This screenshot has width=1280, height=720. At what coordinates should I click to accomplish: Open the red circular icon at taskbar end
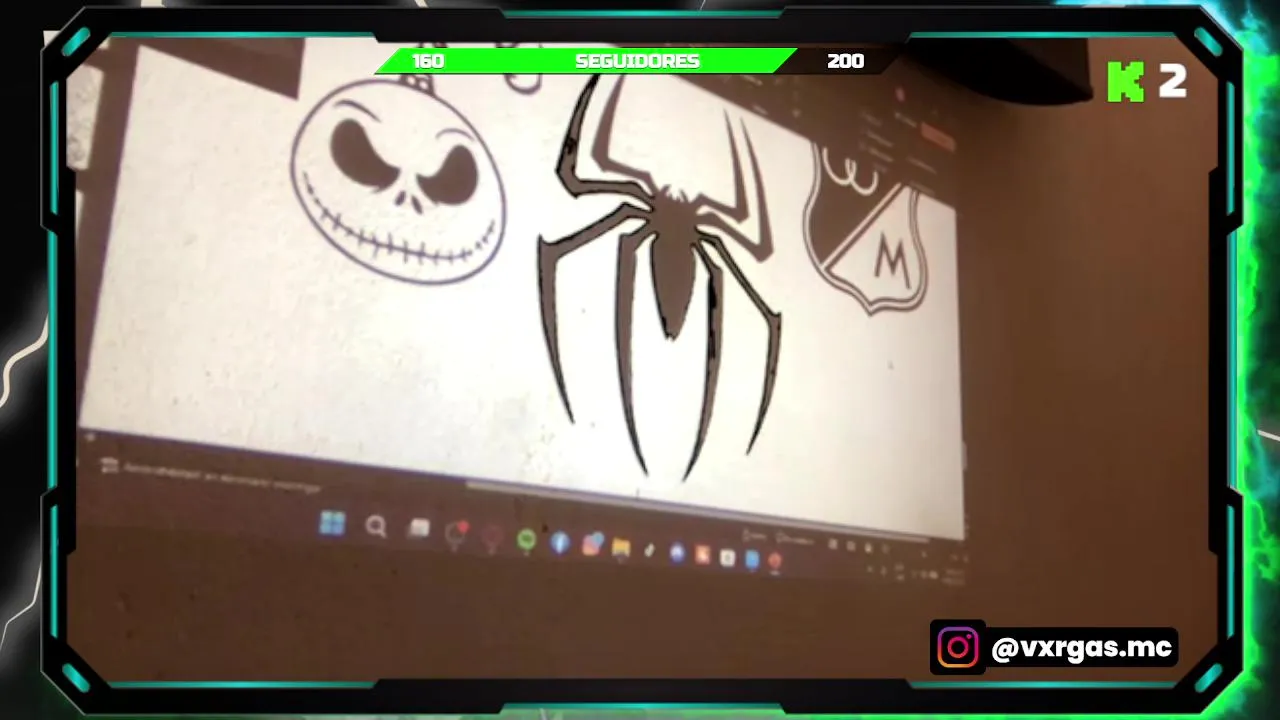[774, 561]
